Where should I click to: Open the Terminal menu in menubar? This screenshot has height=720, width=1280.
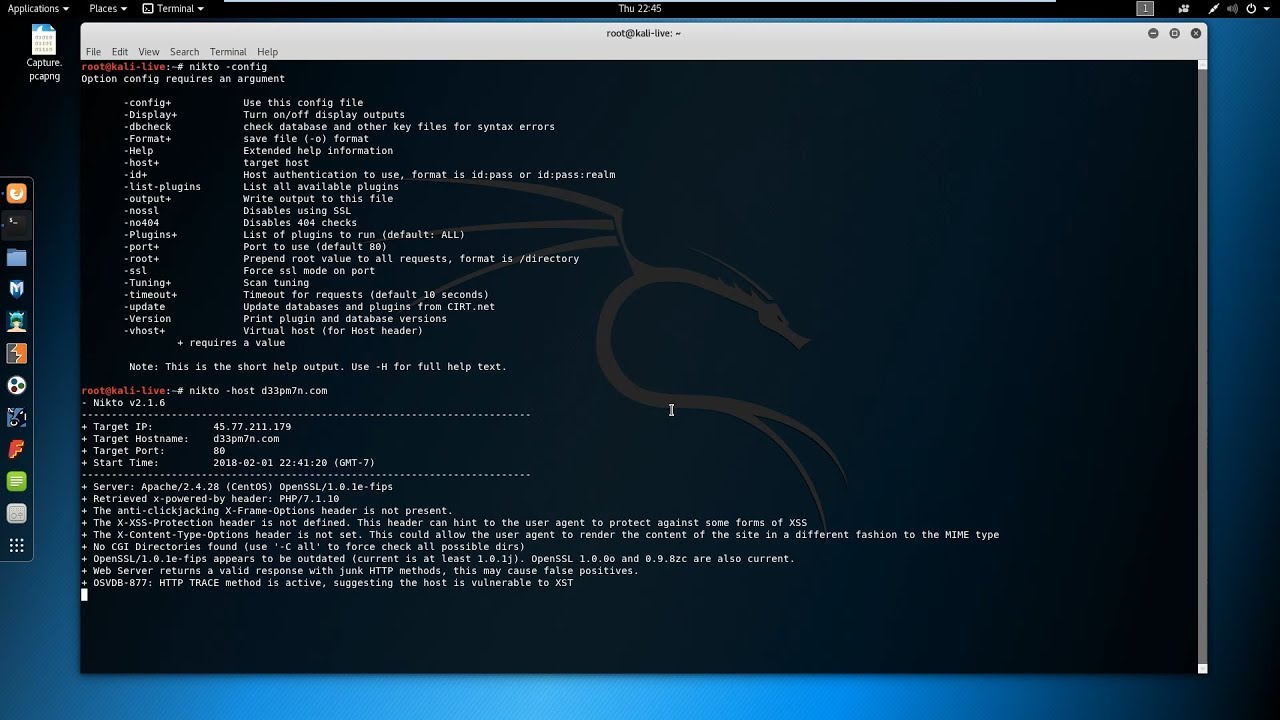coord(228,52)
